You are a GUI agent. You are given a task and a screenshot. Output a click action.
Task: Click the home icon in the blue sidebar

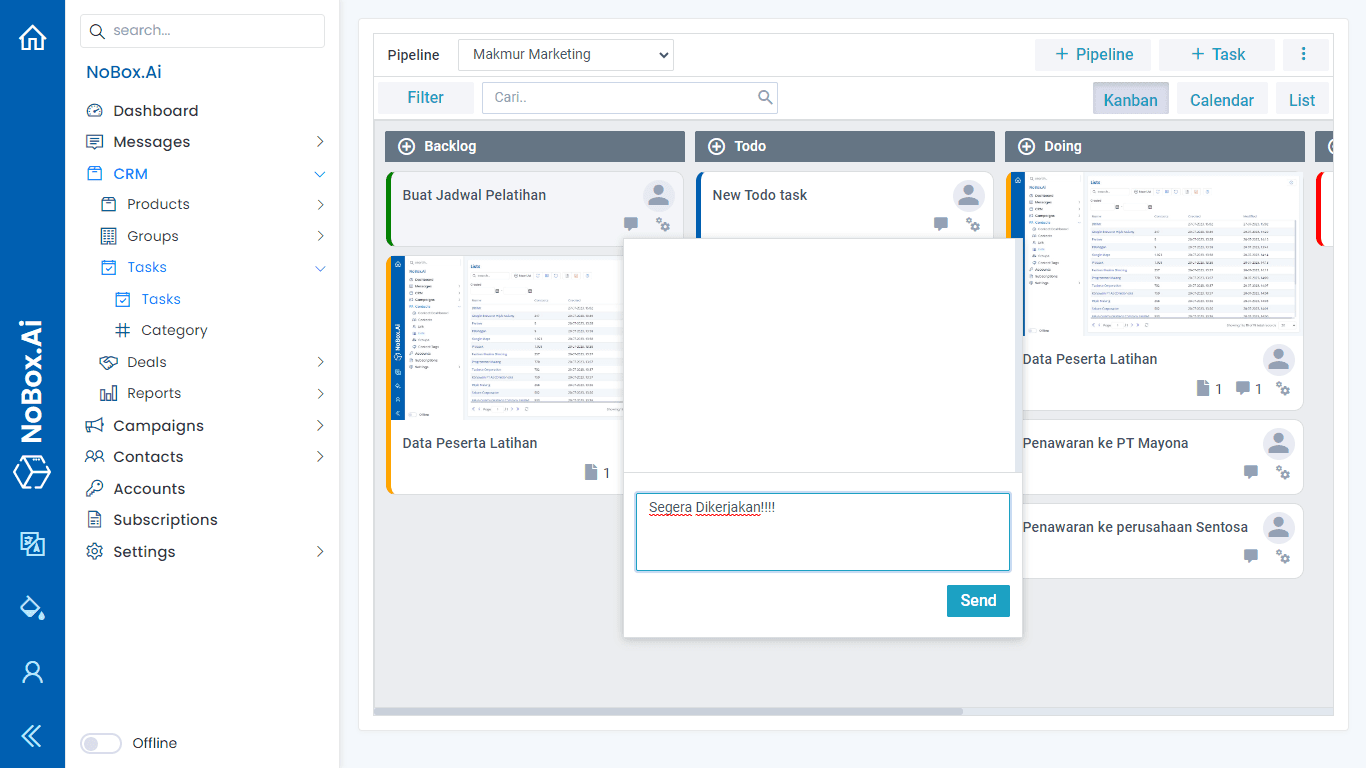[33, 38]
